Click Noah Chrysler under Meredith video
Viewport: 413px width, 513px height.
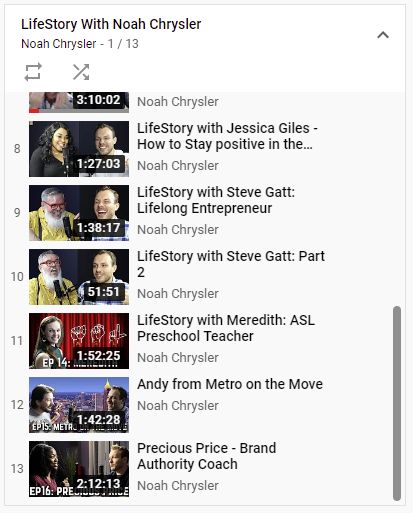click(x=178, y=358)
